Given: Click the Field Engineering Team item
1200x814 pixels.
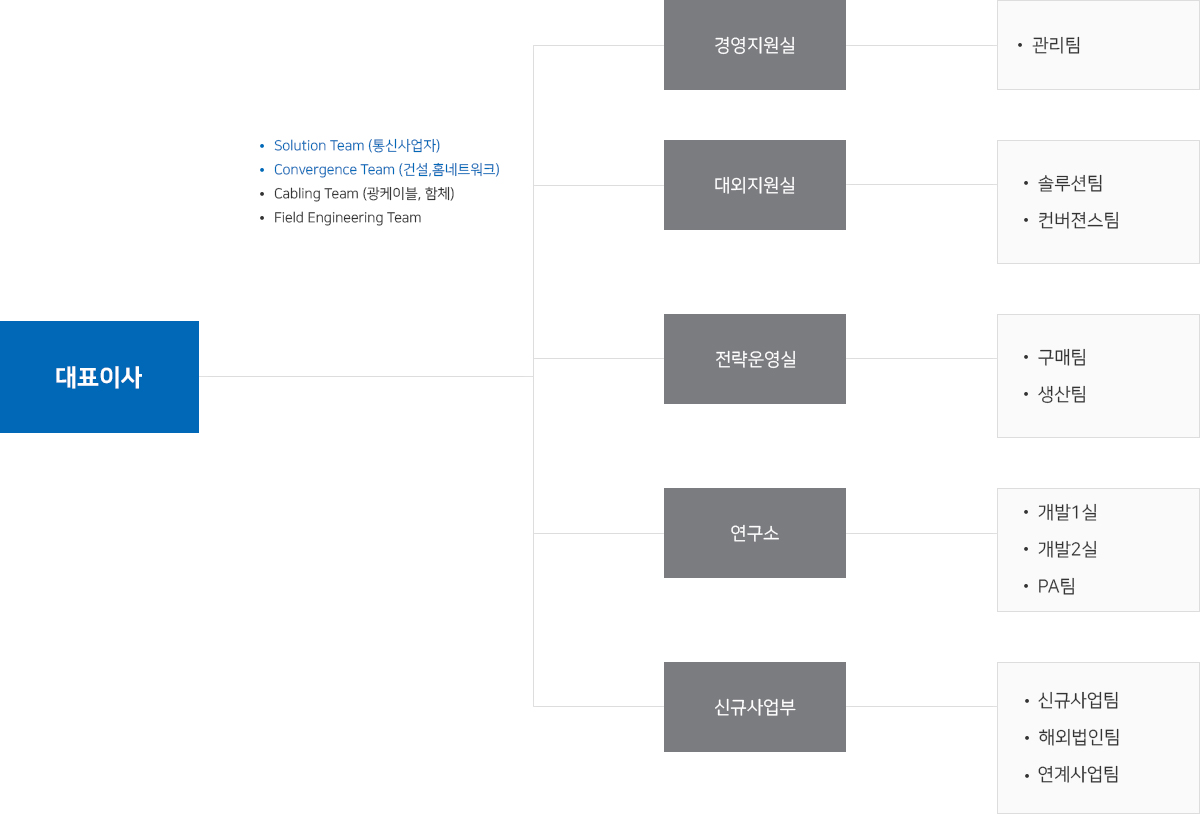Looking at the screenshot, I should point(347,218).
